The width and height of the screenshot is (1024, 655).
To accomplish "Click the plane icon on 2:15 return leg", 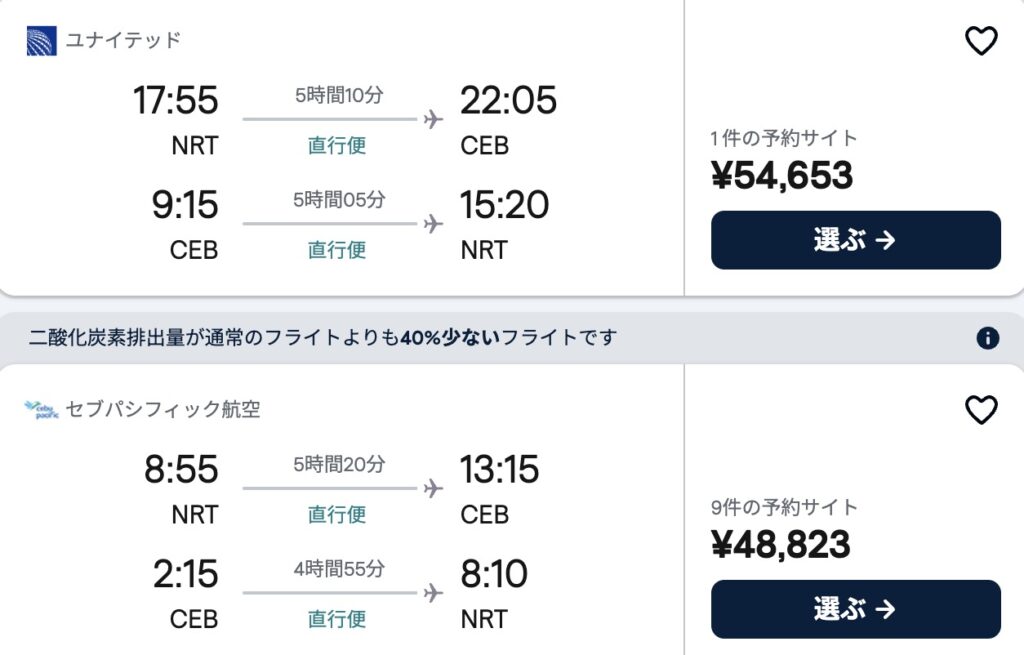I will 433,593.
